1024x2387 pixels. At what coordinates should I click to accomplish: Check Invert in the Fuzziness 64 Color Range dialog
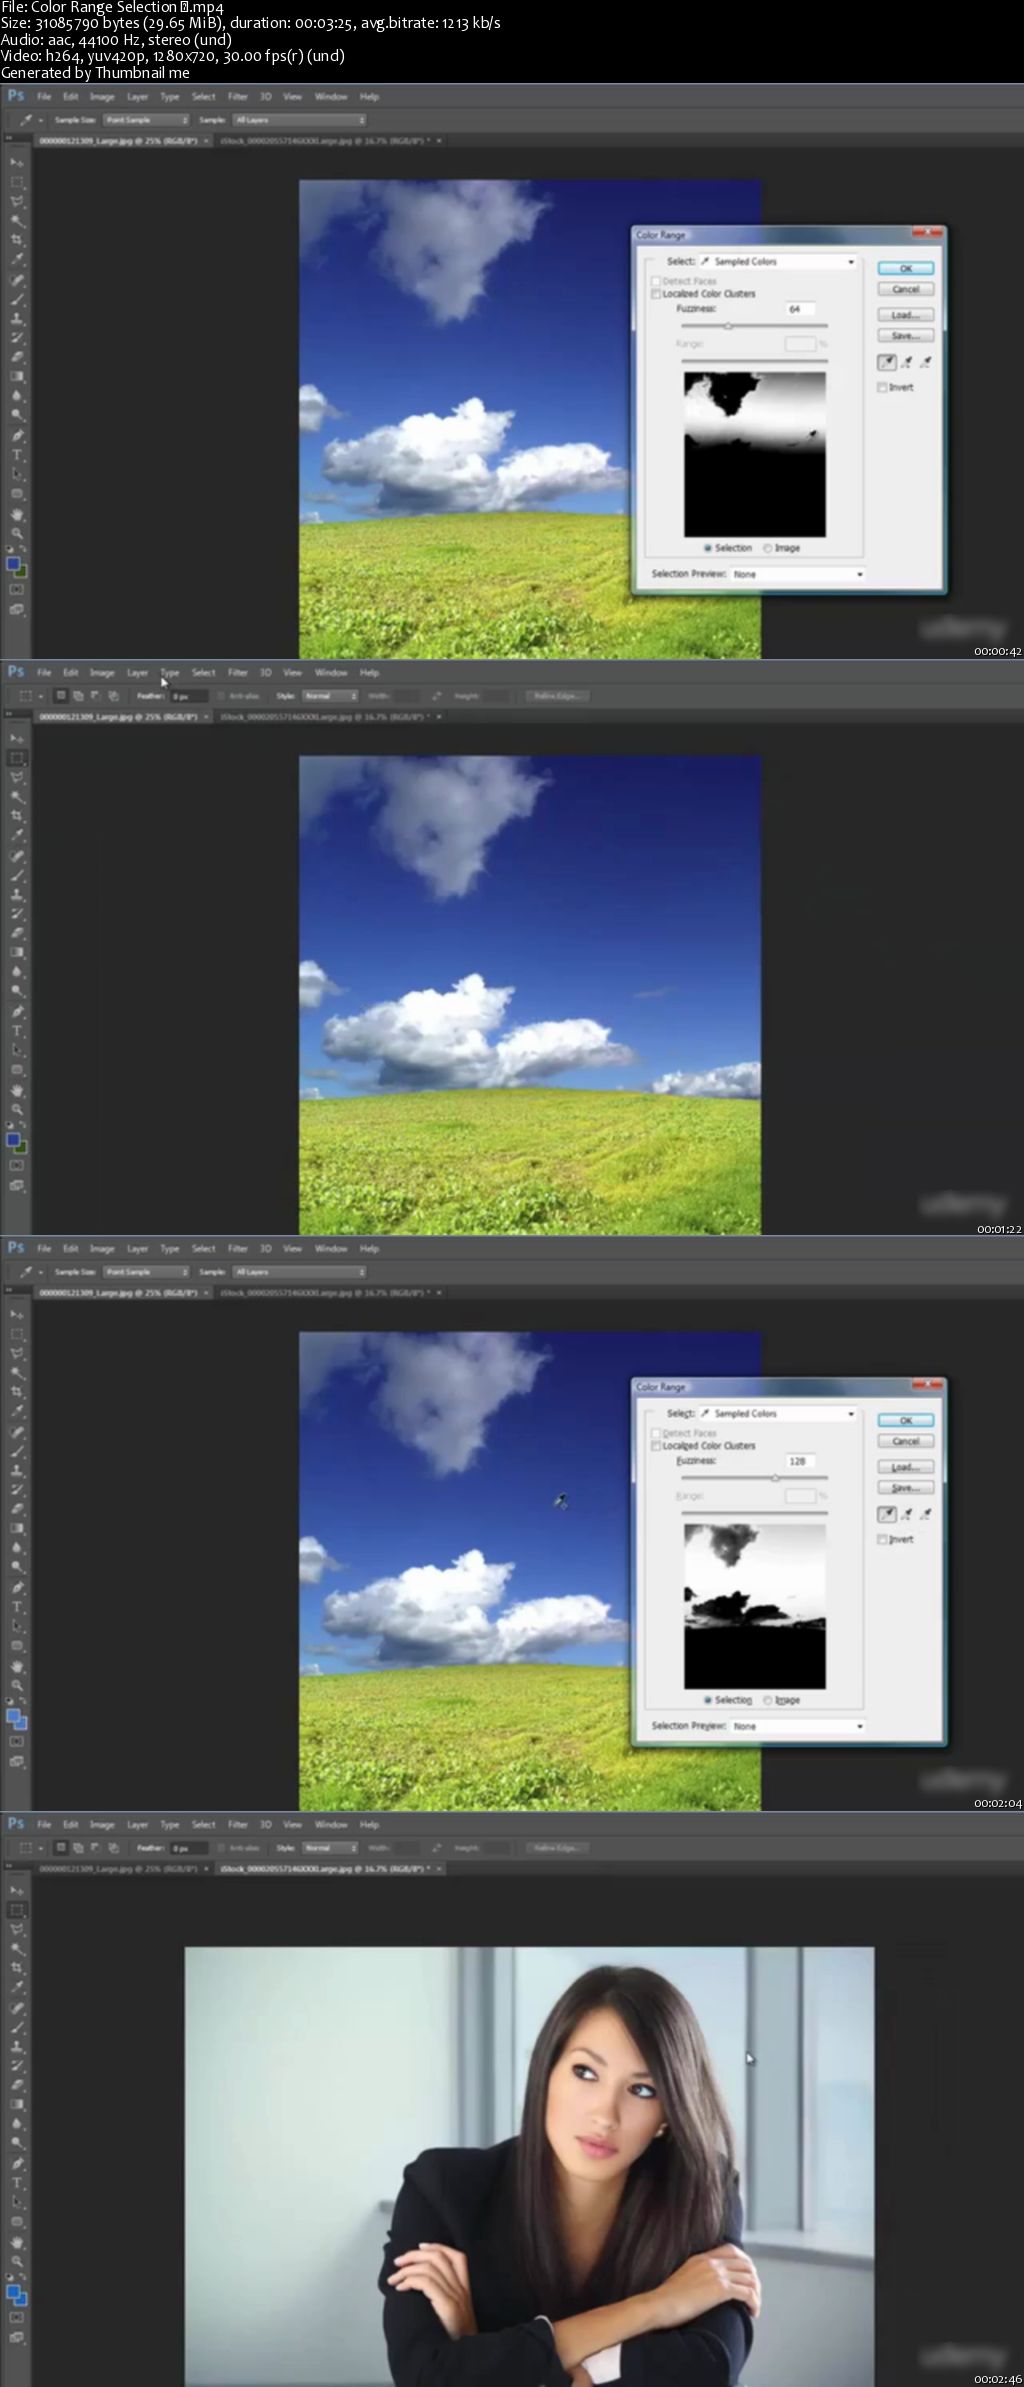point(882,387)
